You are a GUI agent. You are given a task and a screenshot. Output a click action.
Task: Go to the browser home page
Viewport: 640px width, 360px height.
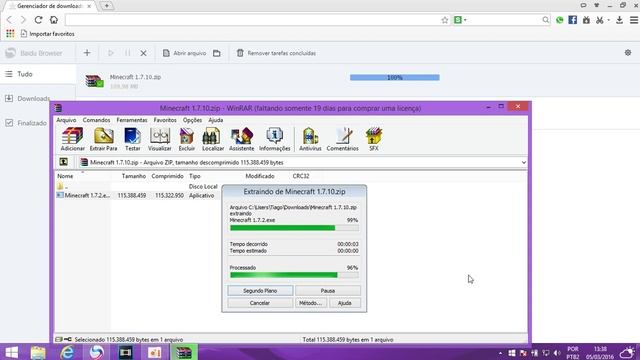(x=54, y=20)
